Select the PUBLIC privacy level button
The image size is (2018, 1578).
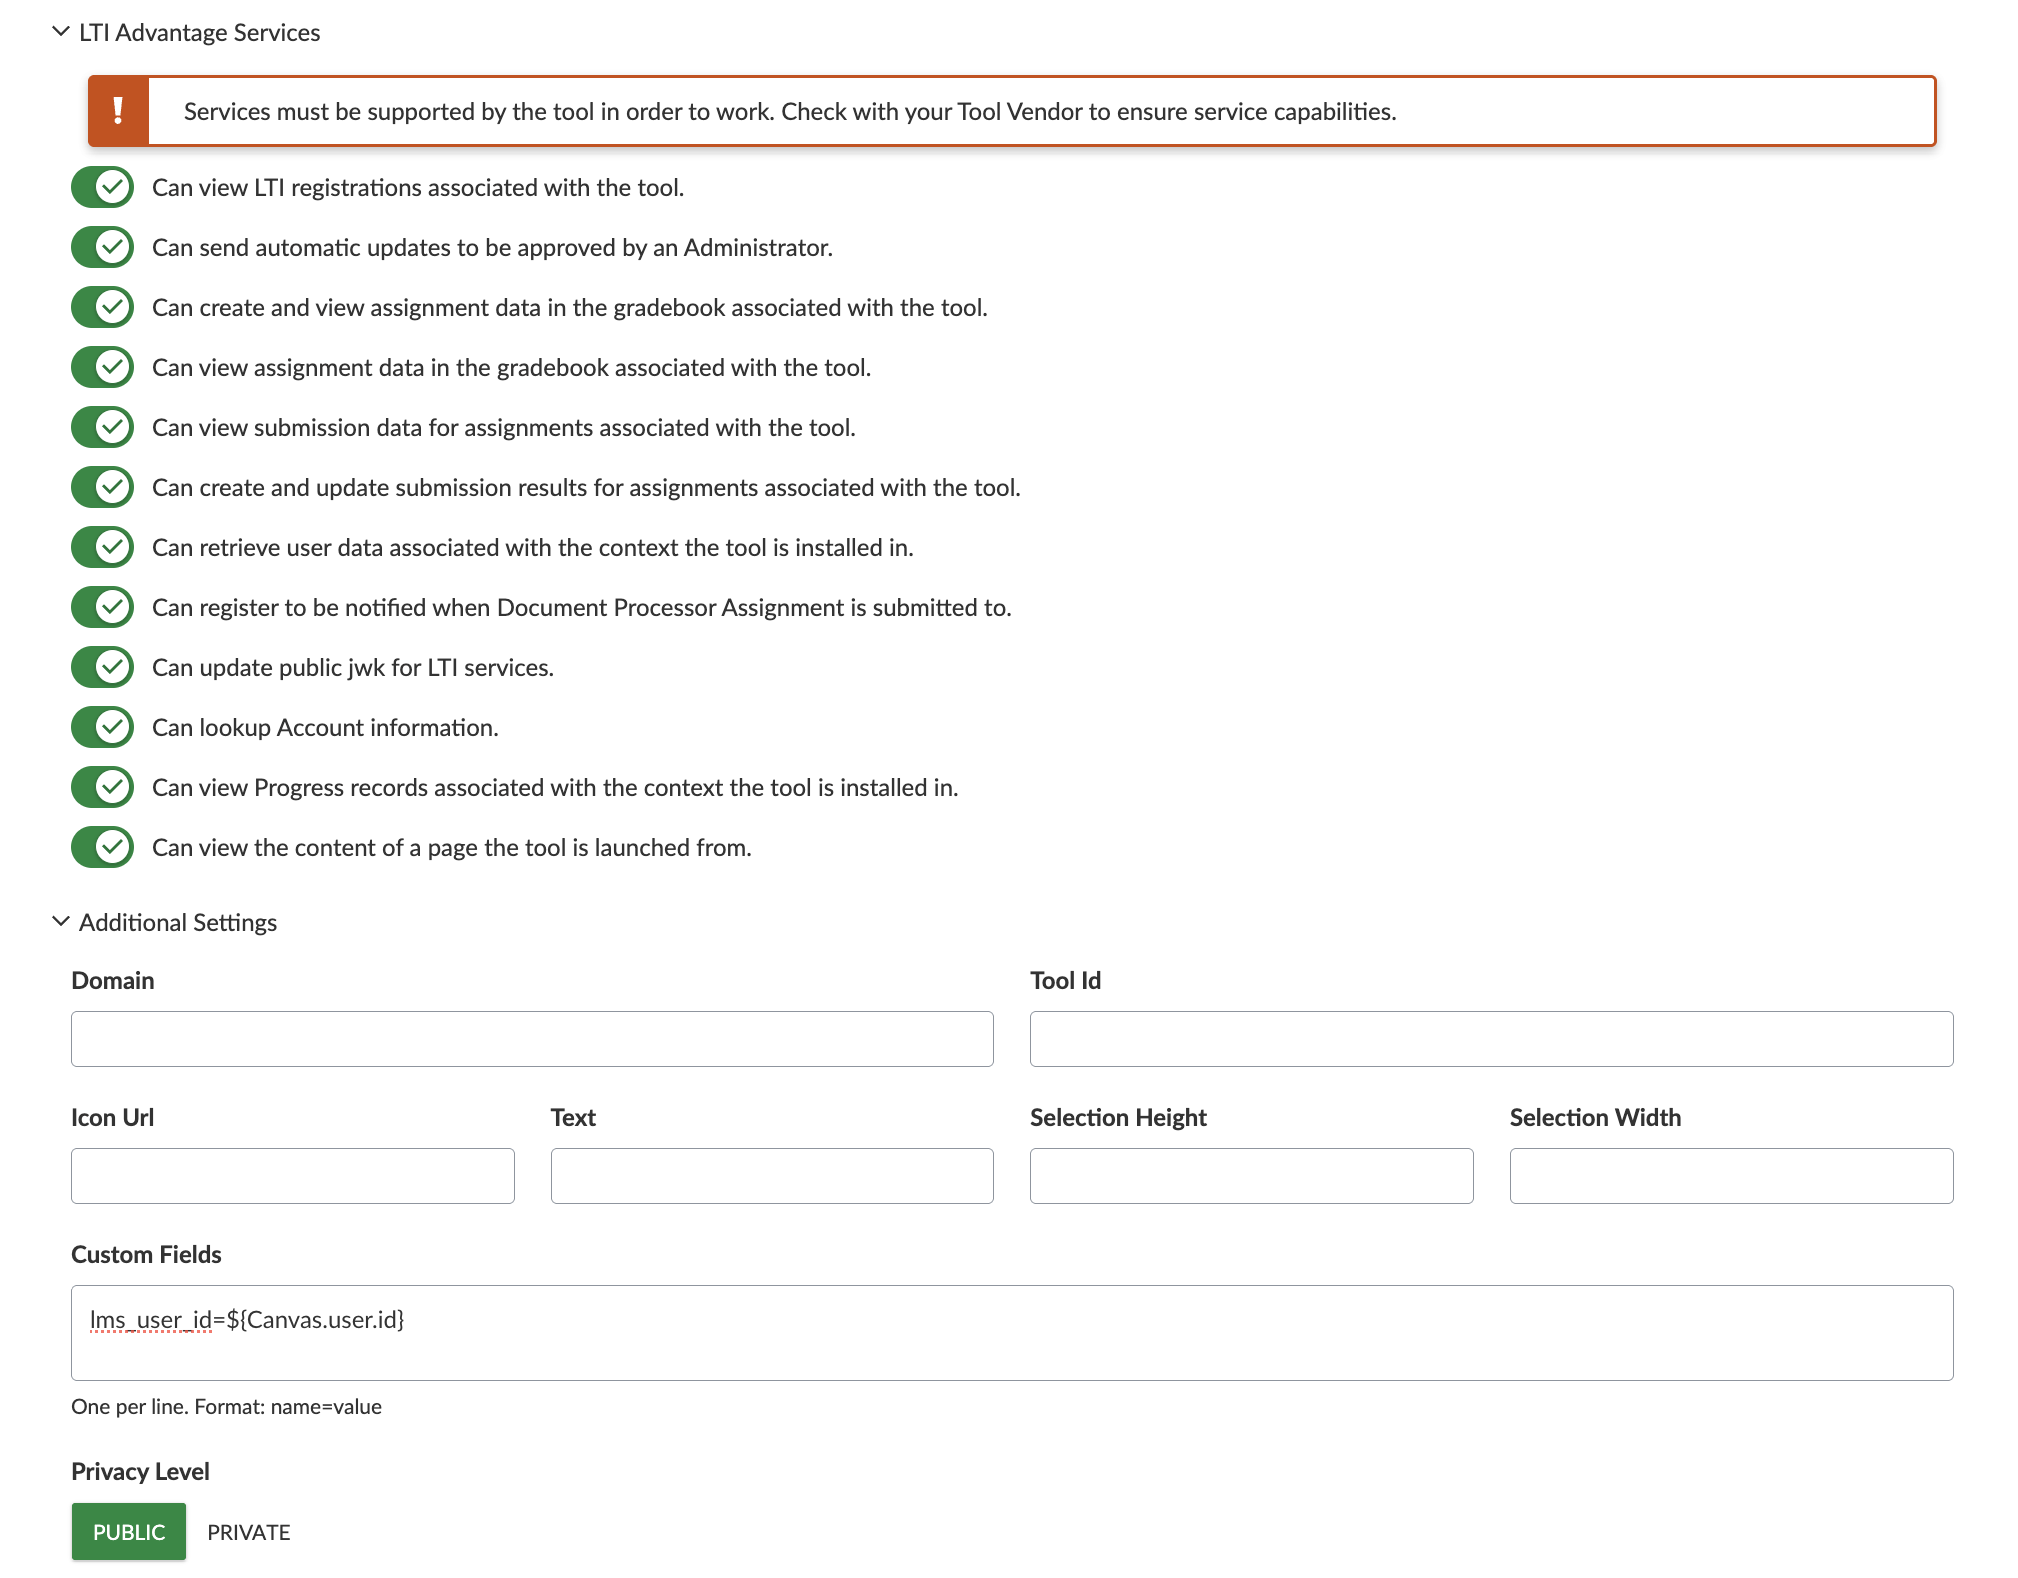pyautogui.click(x=129, y=1532)
